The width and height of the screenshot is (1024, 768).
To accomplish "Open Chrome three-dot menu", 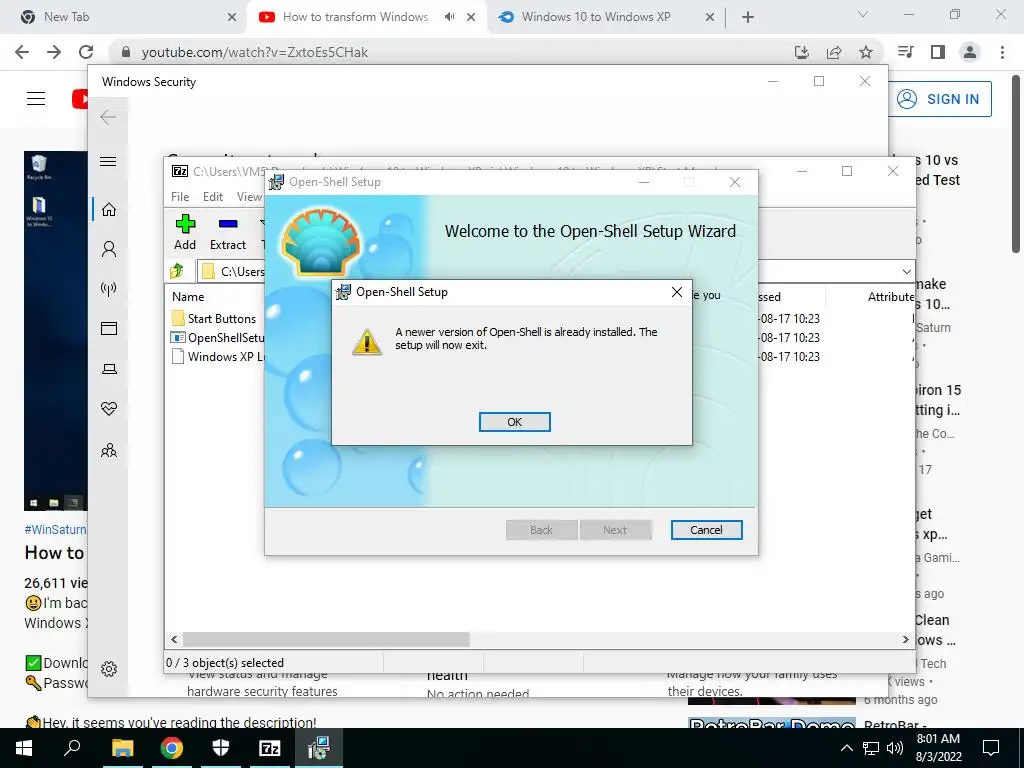I will point(1002,52).
